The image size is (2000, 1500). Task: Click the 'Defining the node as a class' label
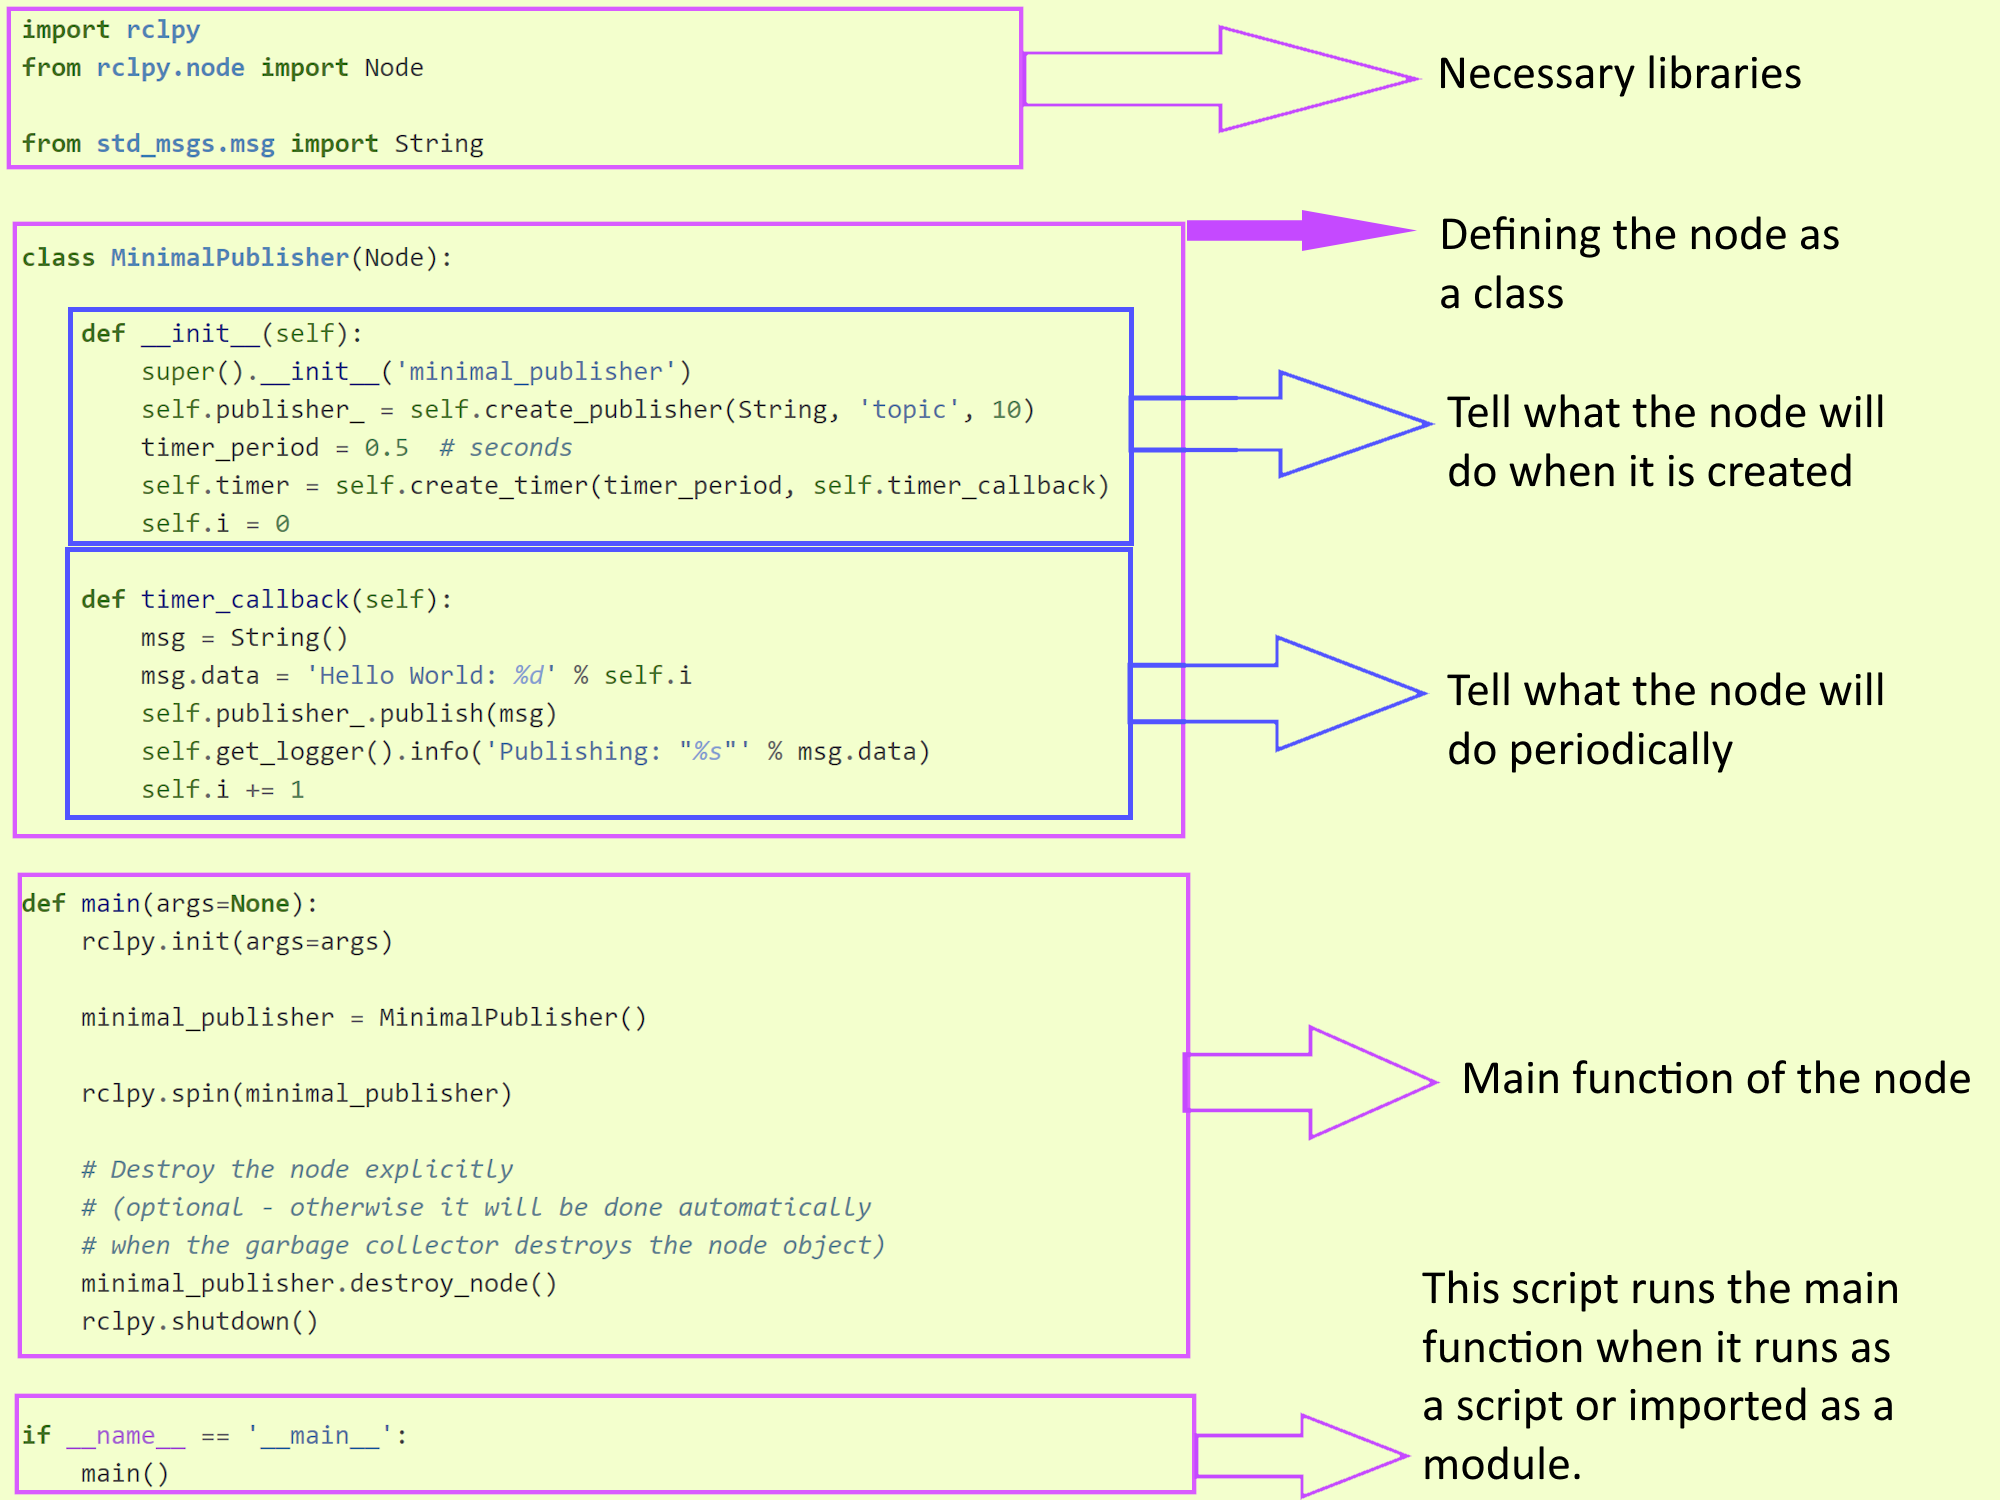[x=1639, y=264]
